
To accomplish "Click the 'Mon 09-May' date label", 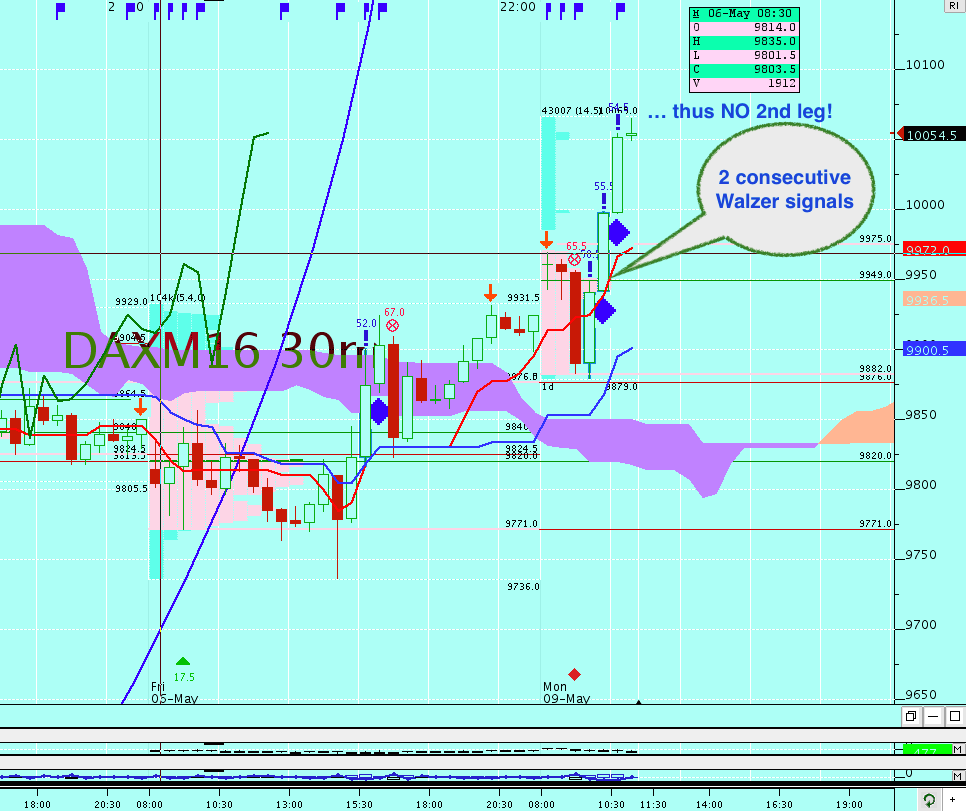I will coord(566,693).
